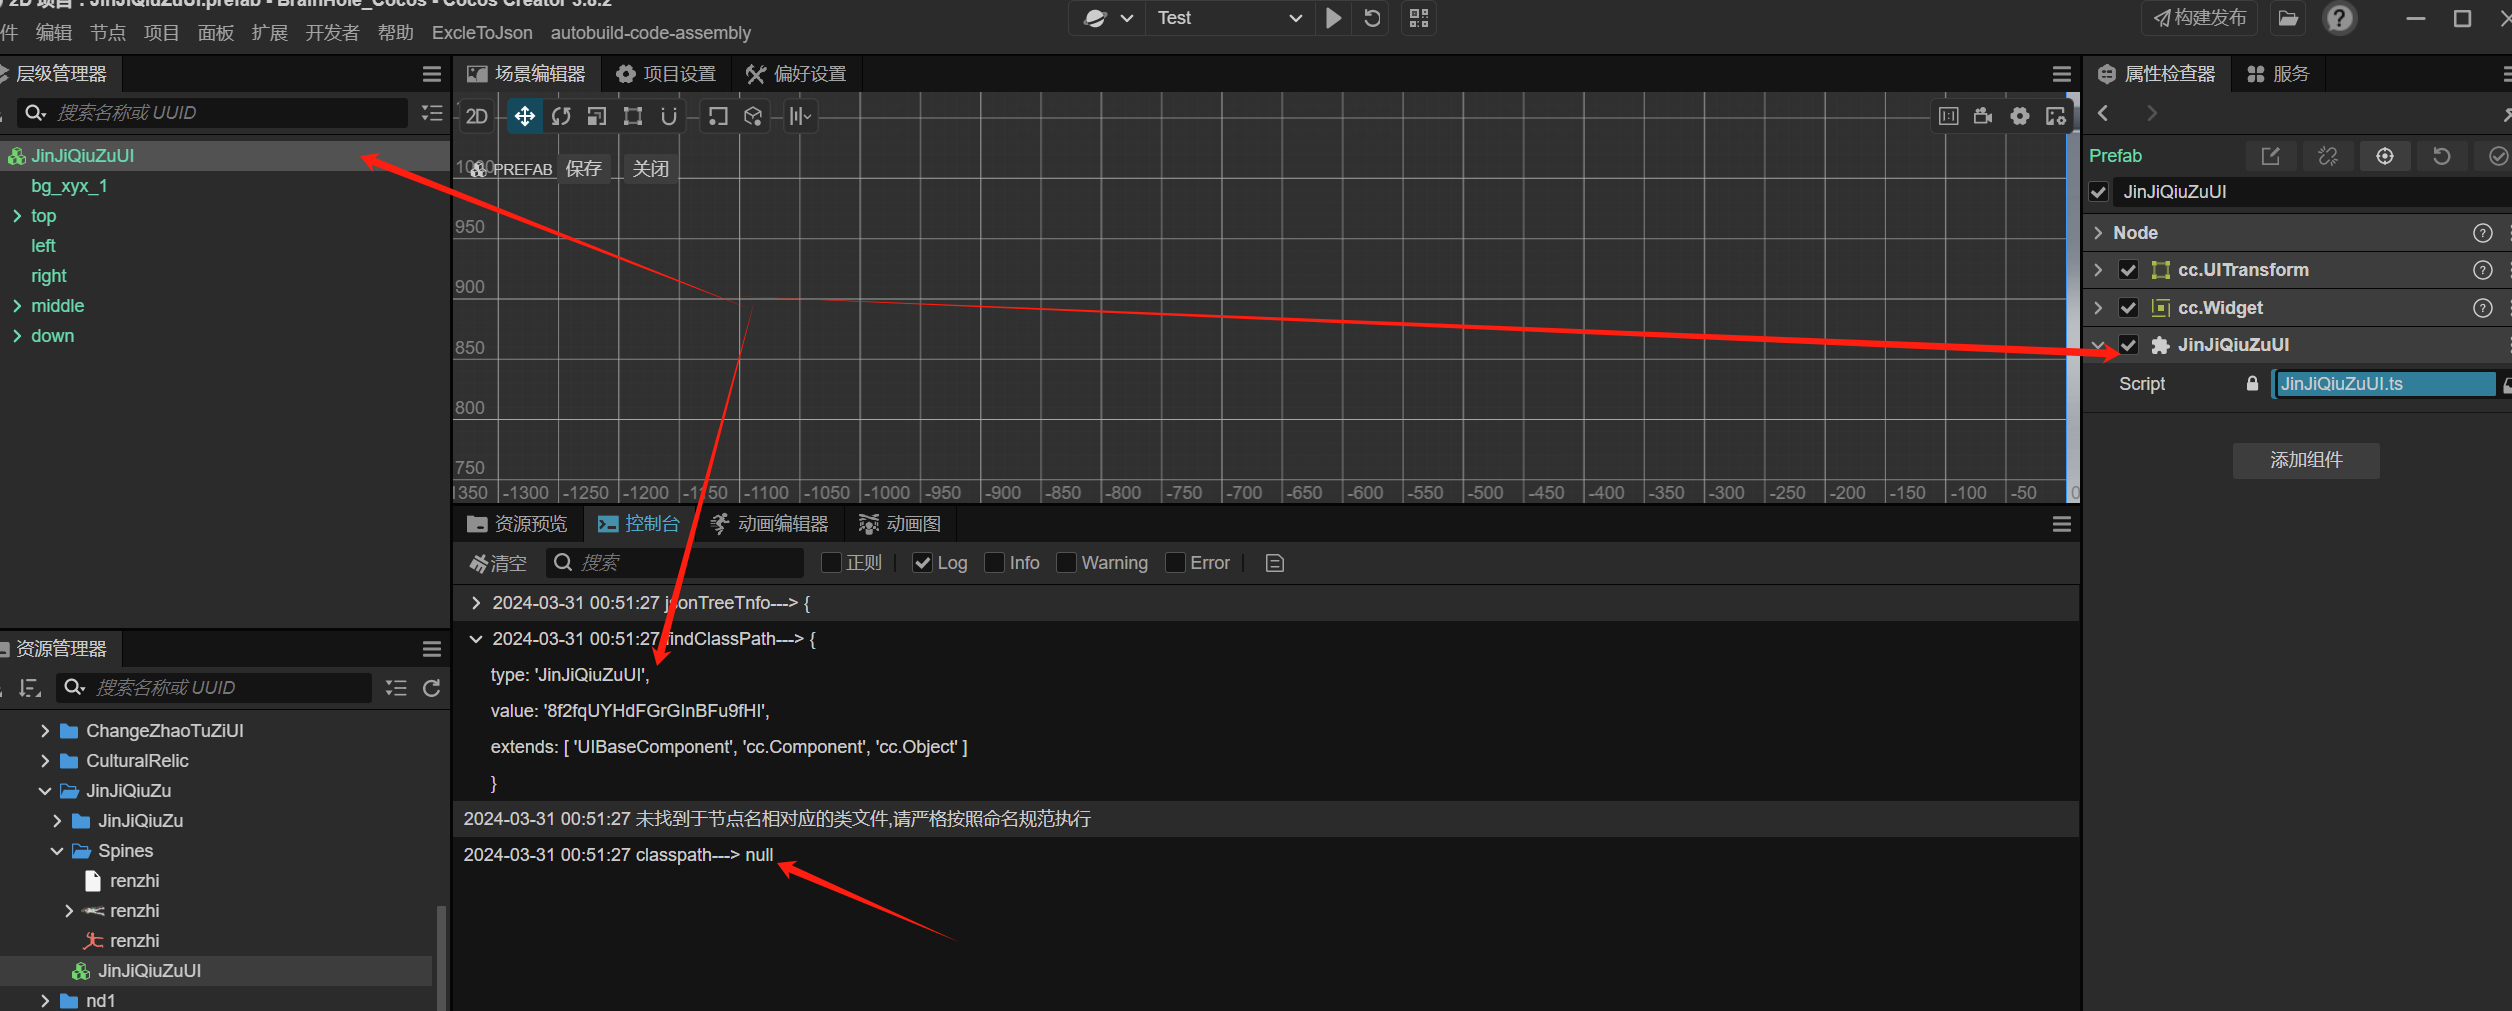Viewport: 2512px width, 1011px height.
Task: Open the 动画图 tab
Action: click(x=900, y=524)
